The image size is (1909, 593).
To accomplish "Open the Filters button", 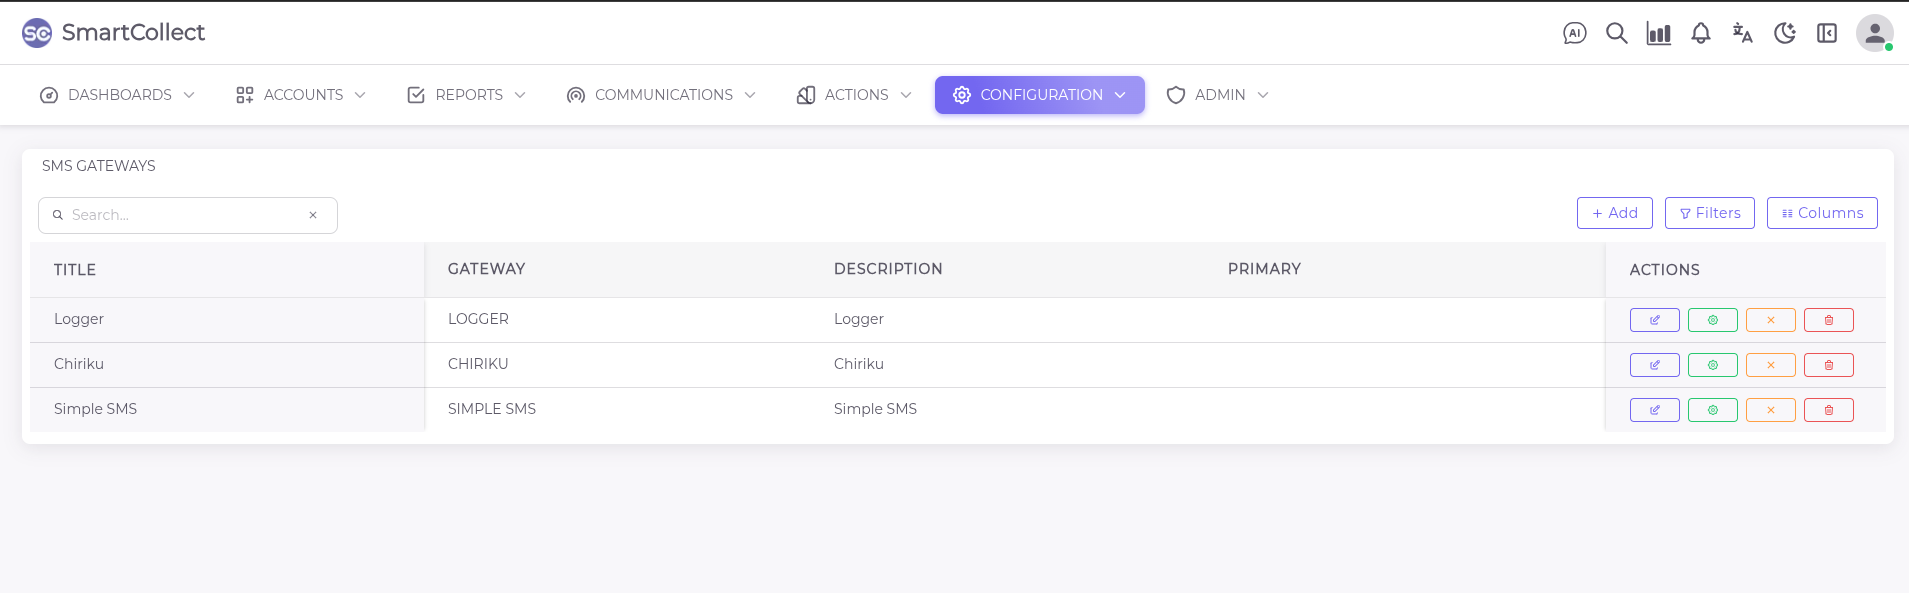I will (x=1710, y=213).
